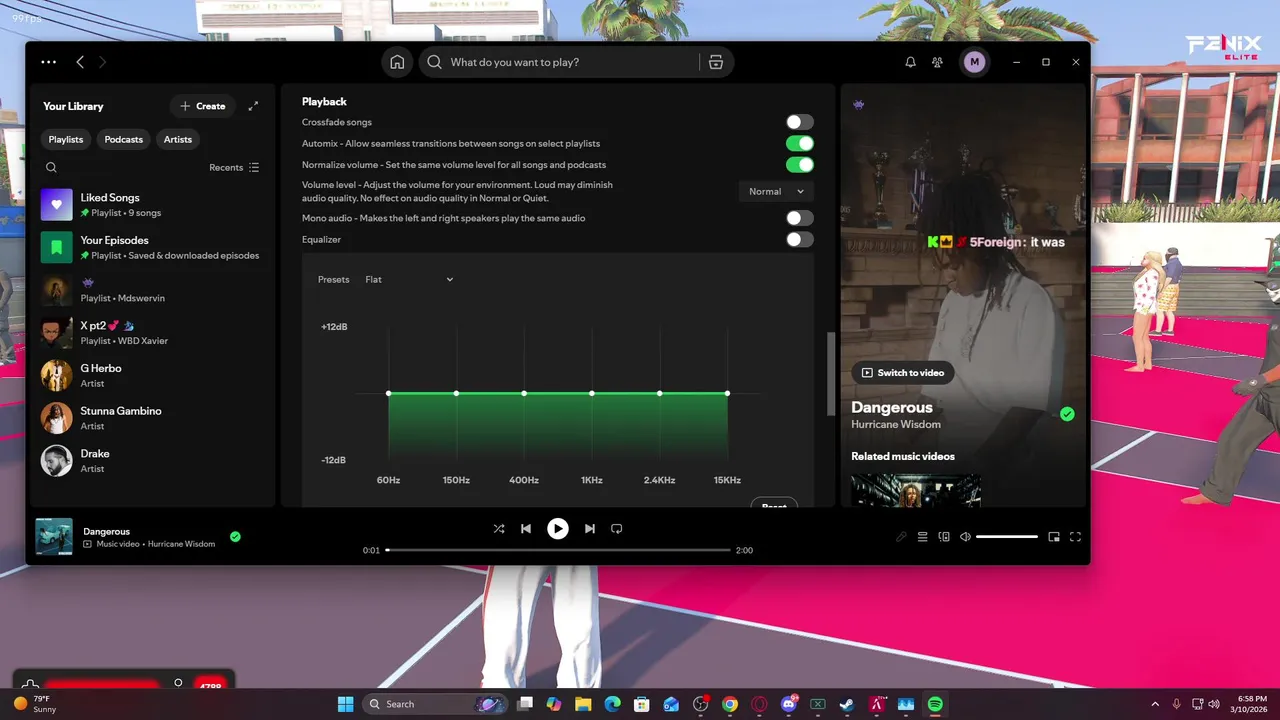
Task: Open the Liked Songs playlist
Action: pyautogui.click(x=153, y=205)
